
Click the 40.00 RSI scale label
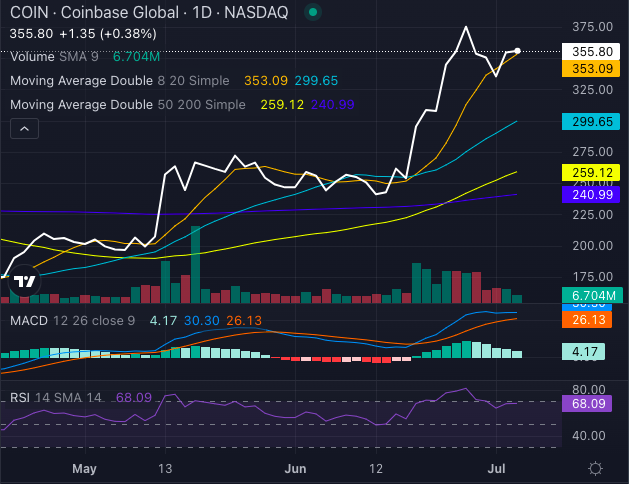click(589, 435)
